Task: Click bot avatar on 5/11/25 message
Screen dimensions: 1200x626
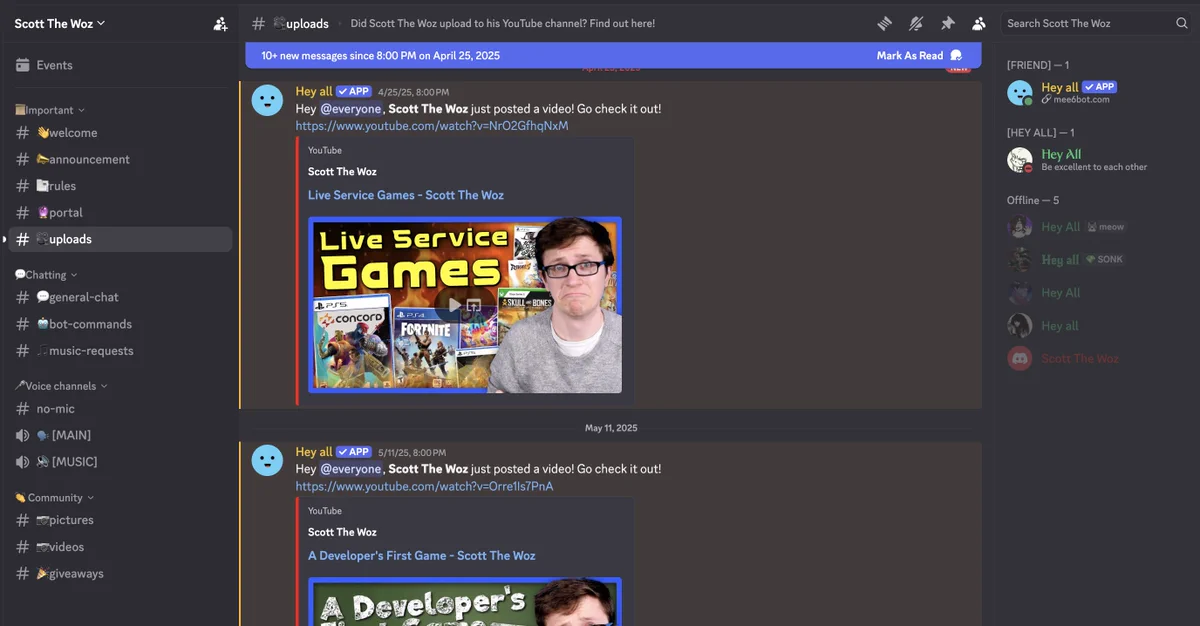Action: 267,460
